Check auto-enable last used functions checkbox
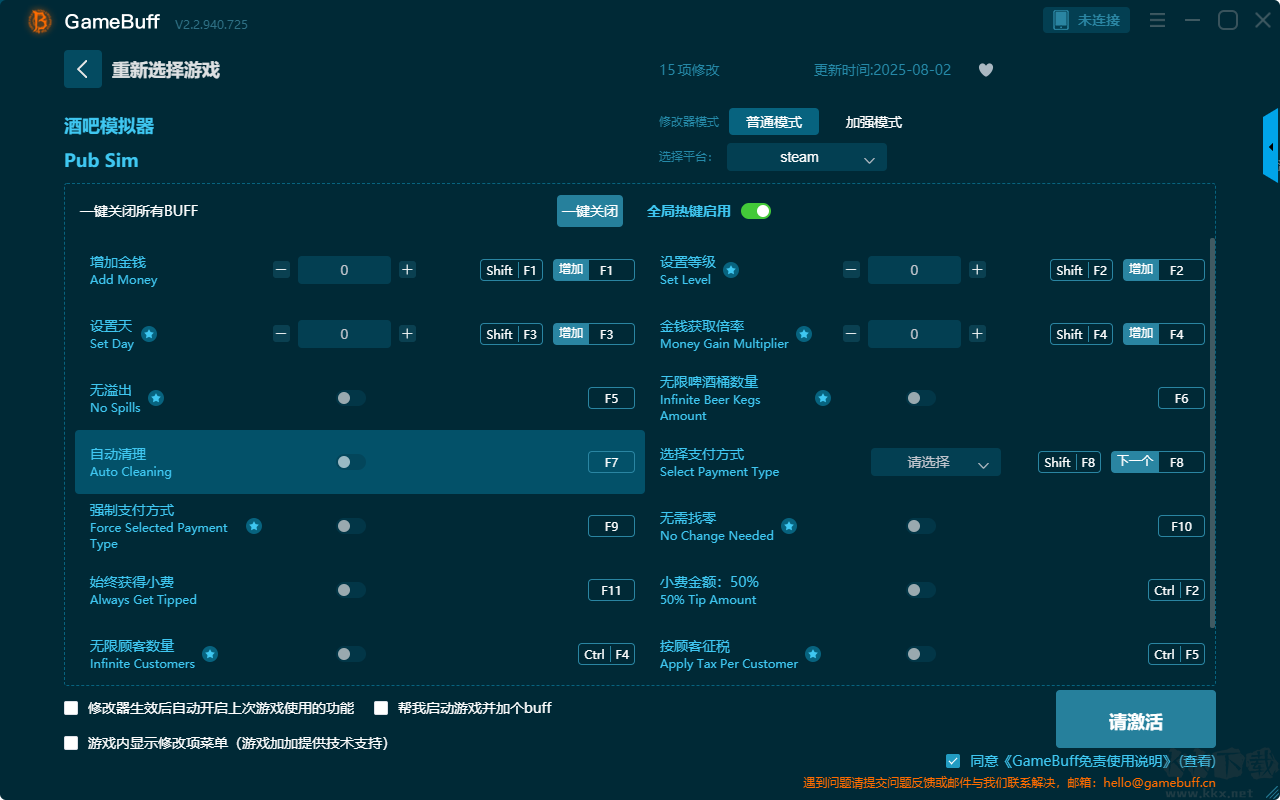 tap(71, 708)
